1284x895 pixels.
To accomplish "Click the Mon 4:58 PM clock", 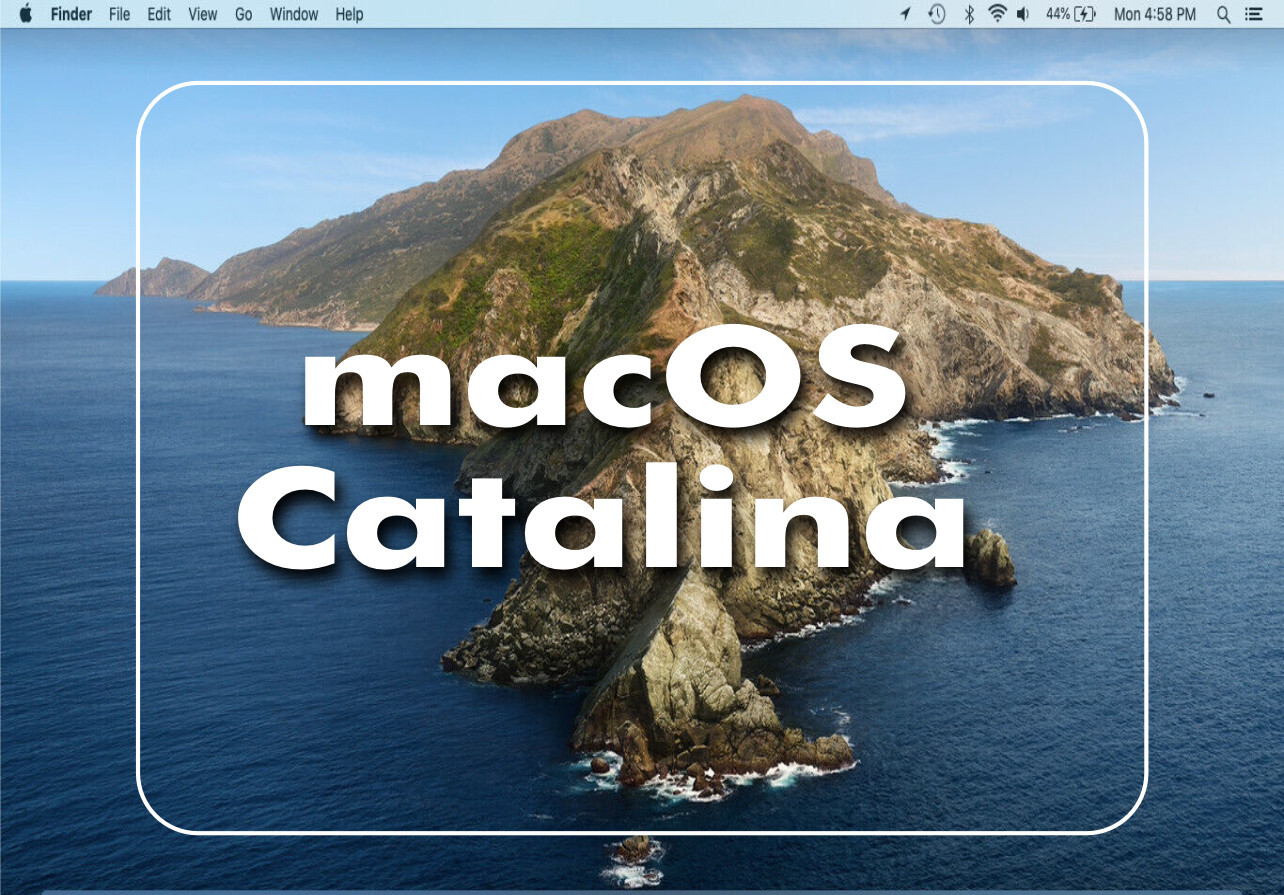I will coord(1154,14).
